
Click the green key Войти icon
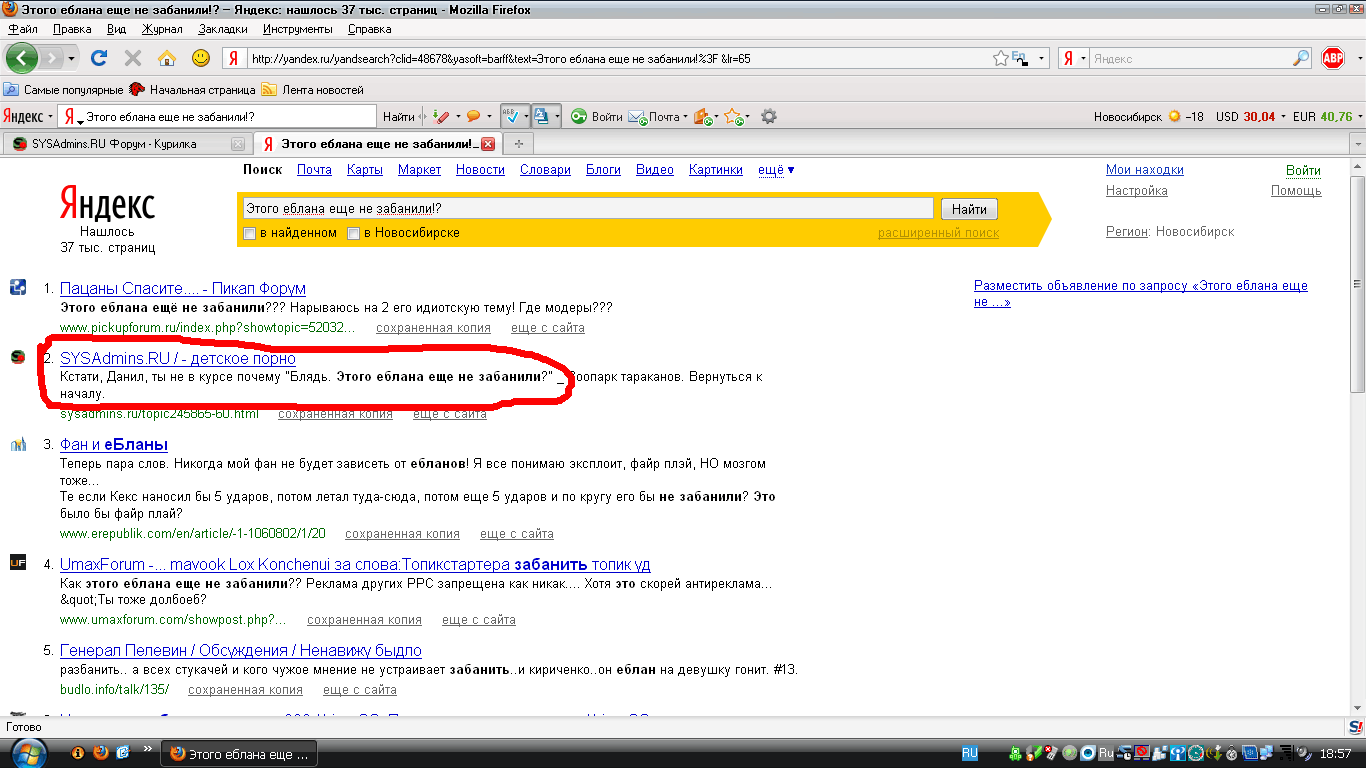click(579, 117)
